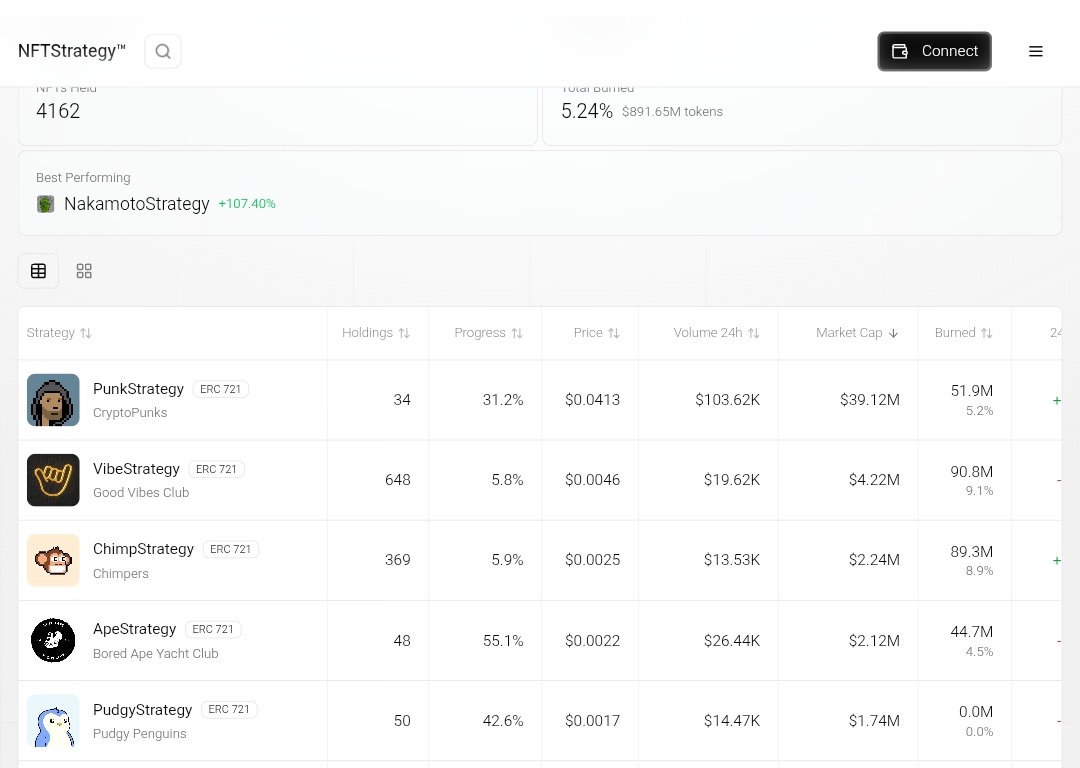Image resolution: width=1080 pixels, height=768 pixels.
Task: Open the ApeStrategy row name
Action: 135,629
